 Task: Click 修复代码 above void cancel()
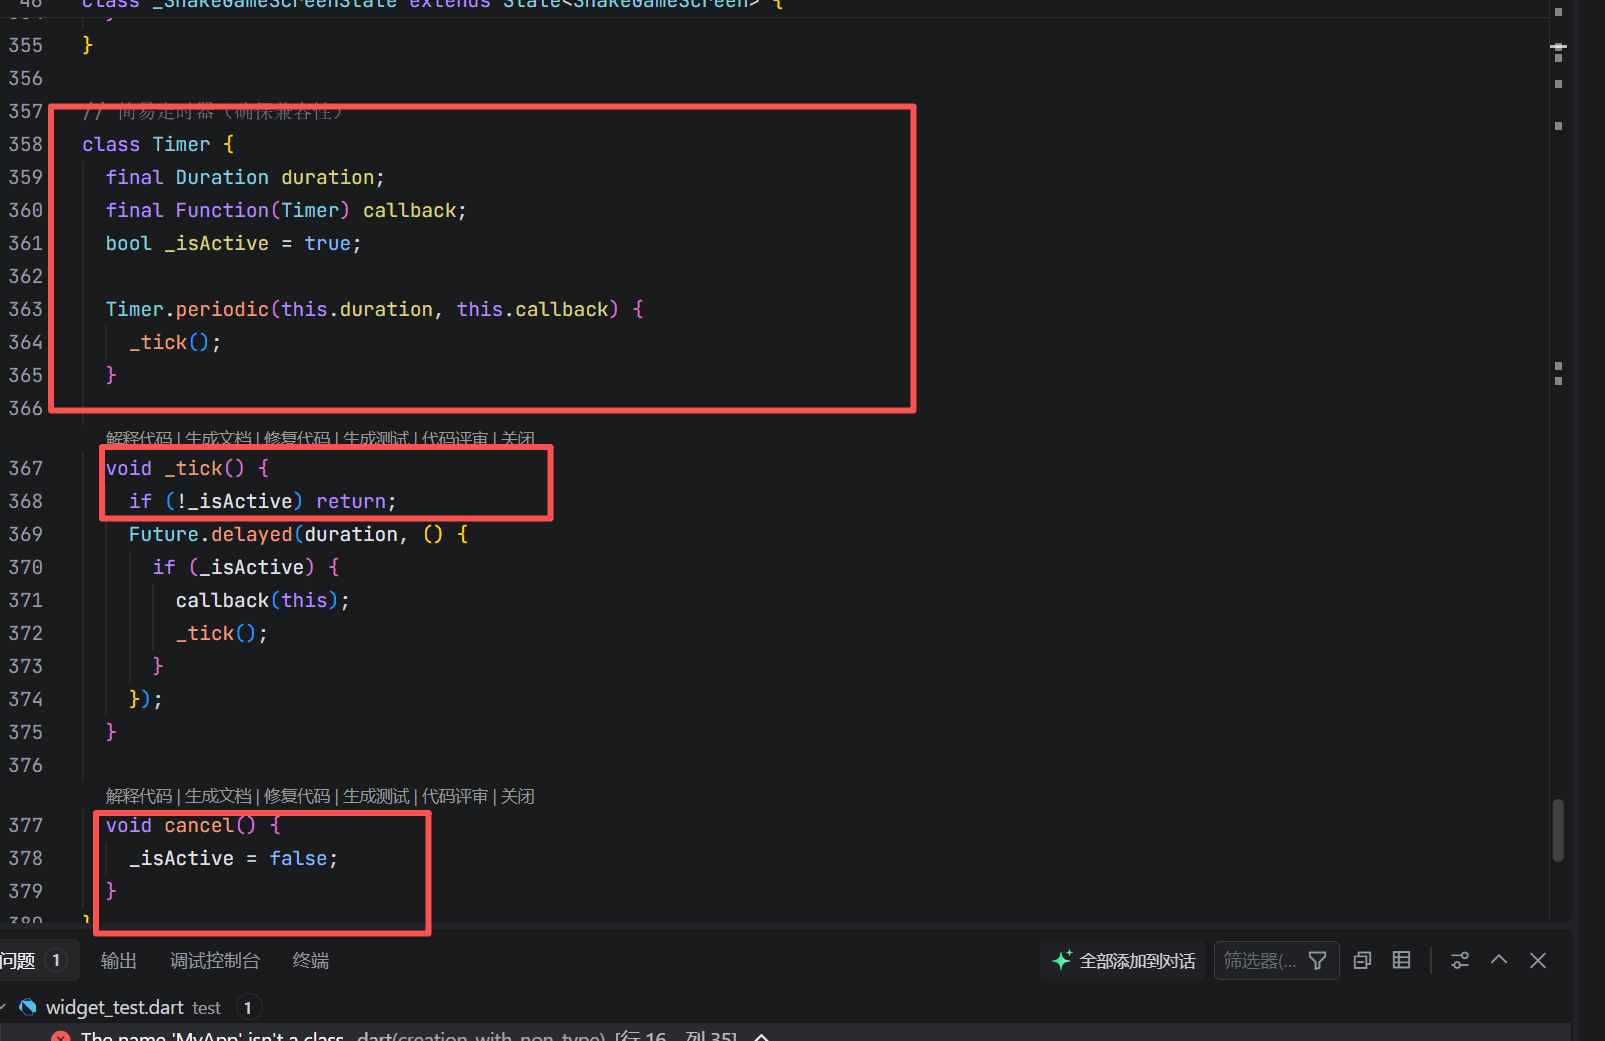297,796
